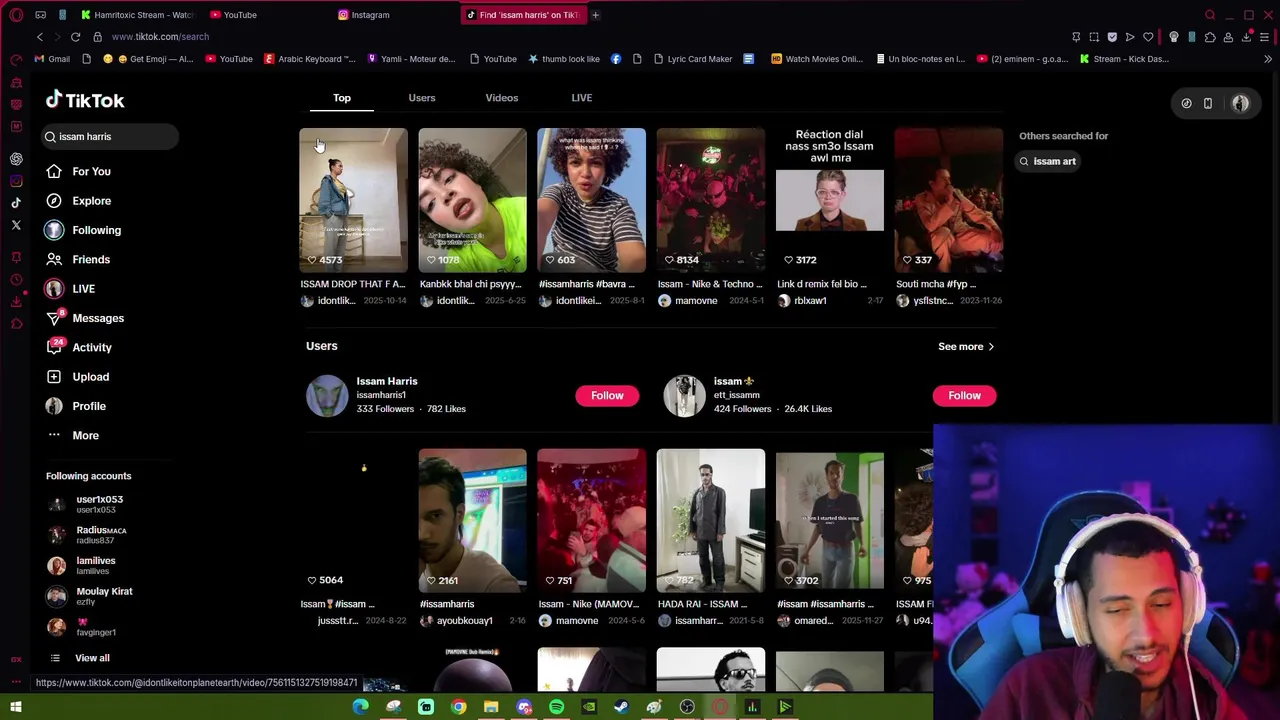Image resolution: width=1280 pixels, height=720 pixels.
Task: Click See more users link
Action: (x=966, y=347)
